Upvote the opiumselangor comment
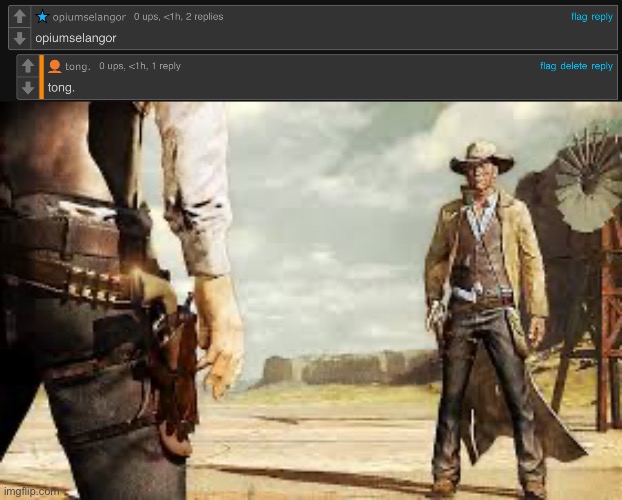 pyautogui.click(x=19, y=17)
